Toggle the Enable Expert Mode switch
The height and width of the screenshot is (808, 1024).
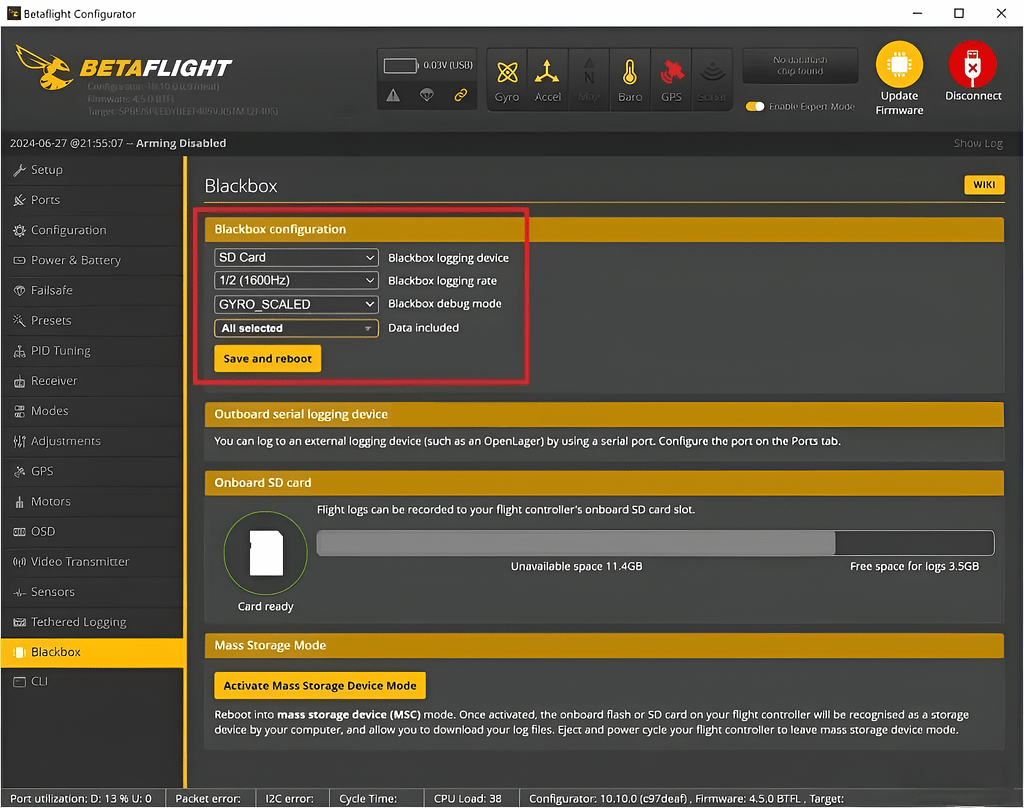[755, 106]
